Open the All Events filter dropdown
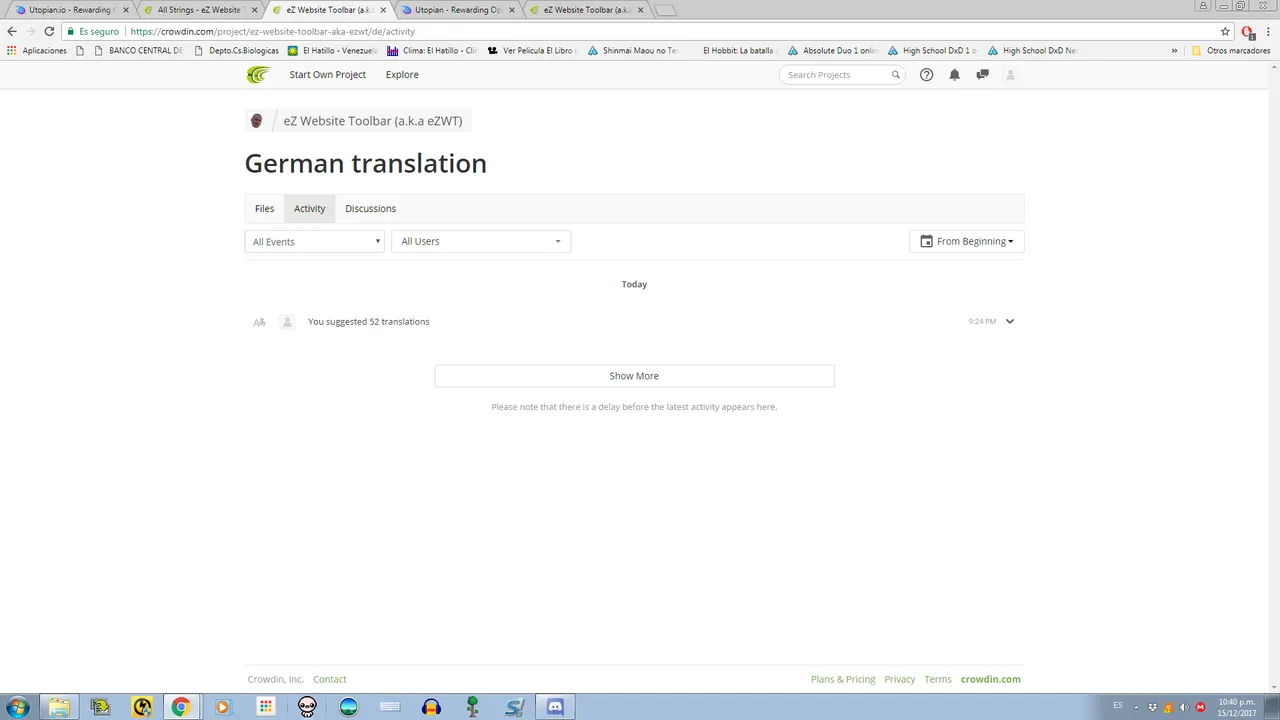This screenshot has width=1280, height=720. pos(314,241)
